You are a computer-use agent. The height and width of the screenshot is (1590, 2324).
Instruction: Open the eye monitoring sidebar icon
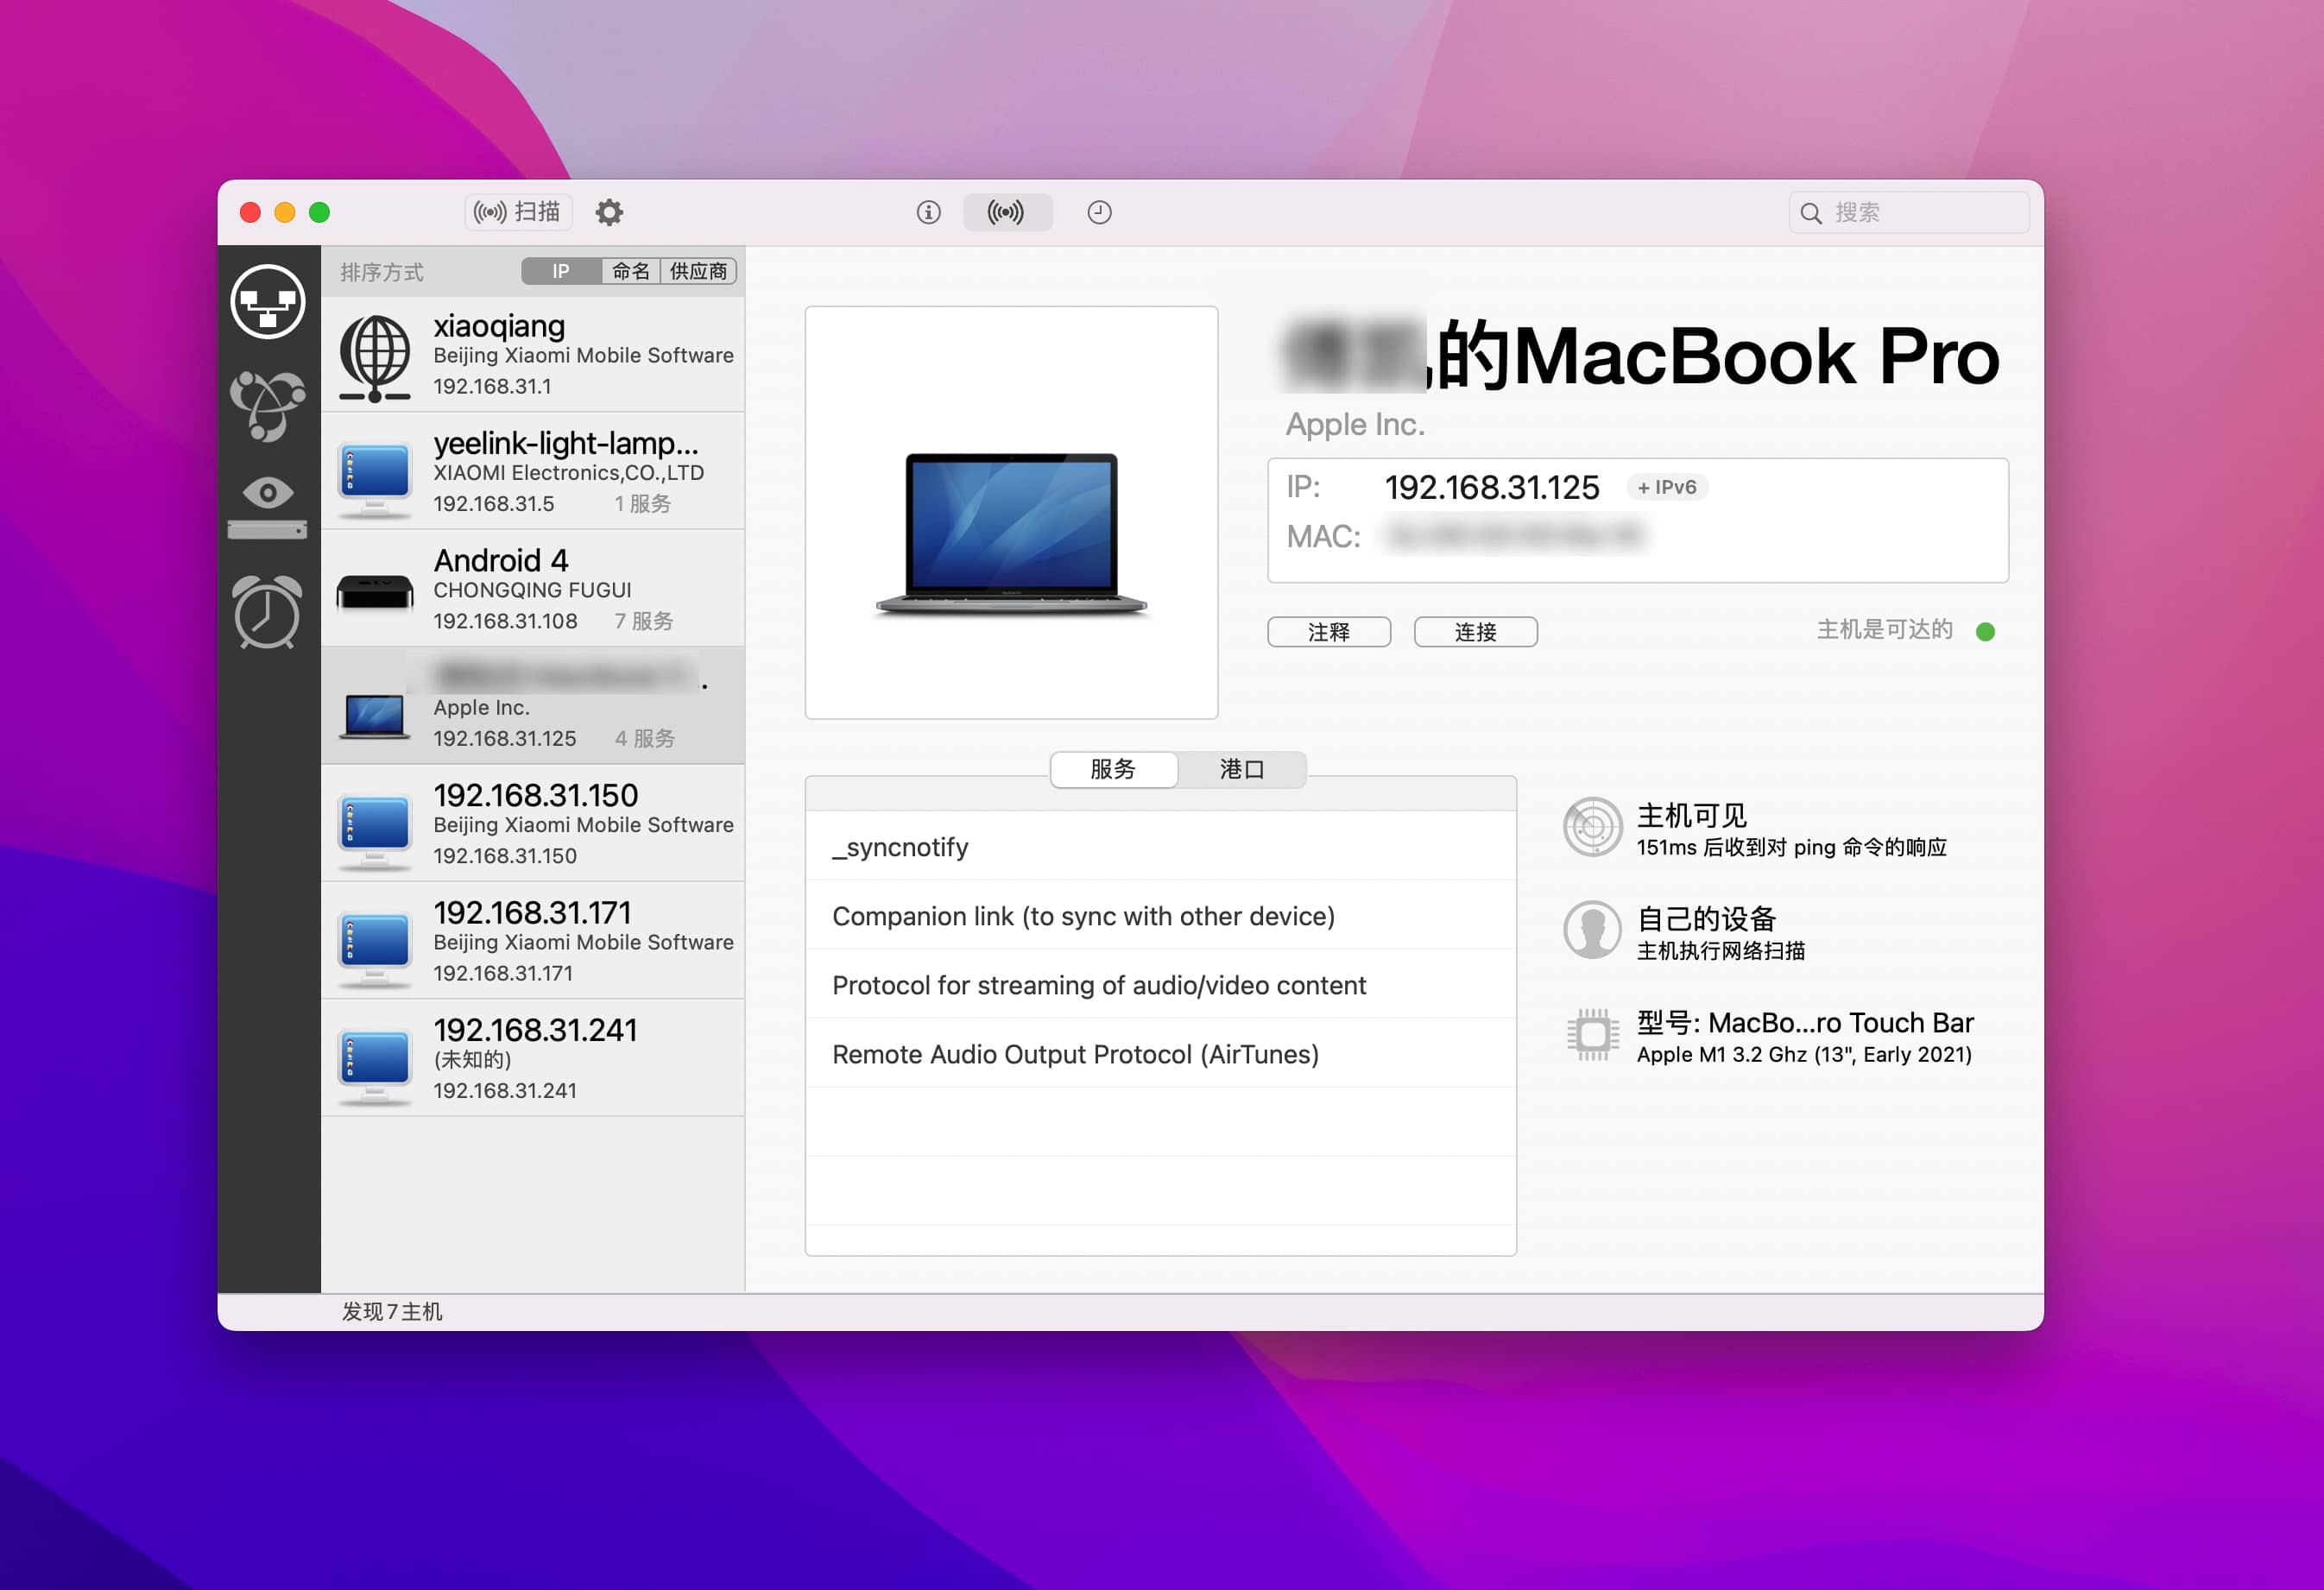click(267, 508)
